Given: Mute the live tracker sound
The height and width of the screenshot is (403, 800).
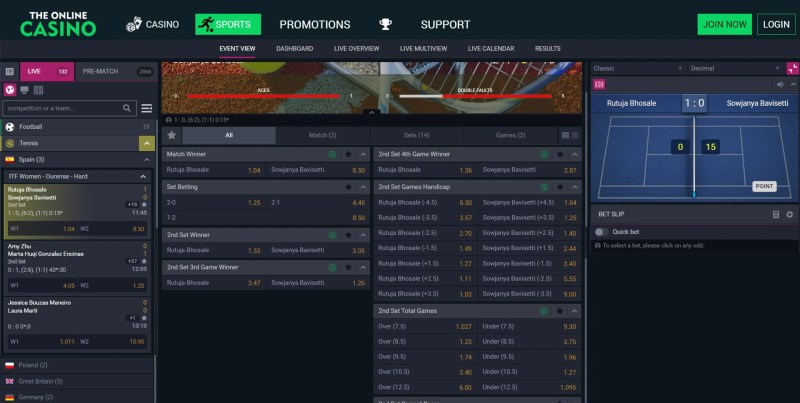Looking at the screenshot, I should (x=780, y=84).
